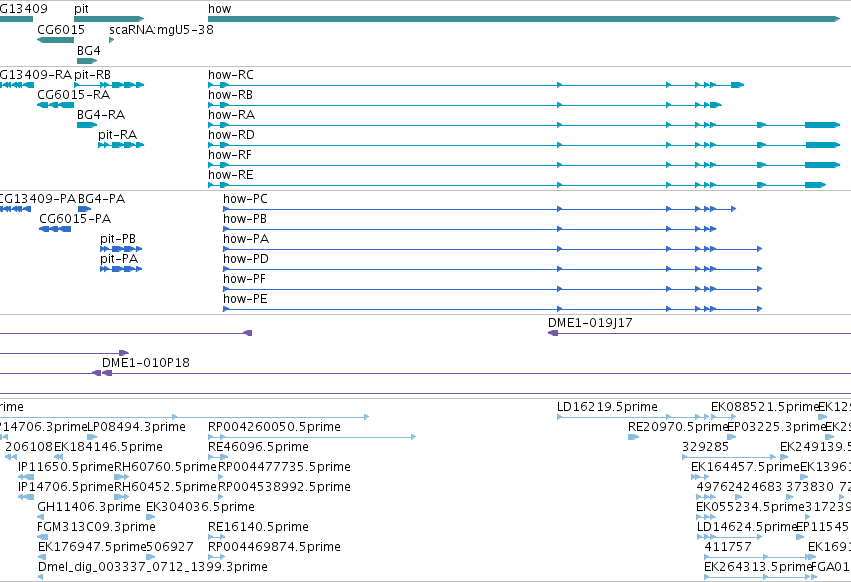Click the RE46096.5prime EST label
Screen dimensions: 851x582
click(258, 447)
